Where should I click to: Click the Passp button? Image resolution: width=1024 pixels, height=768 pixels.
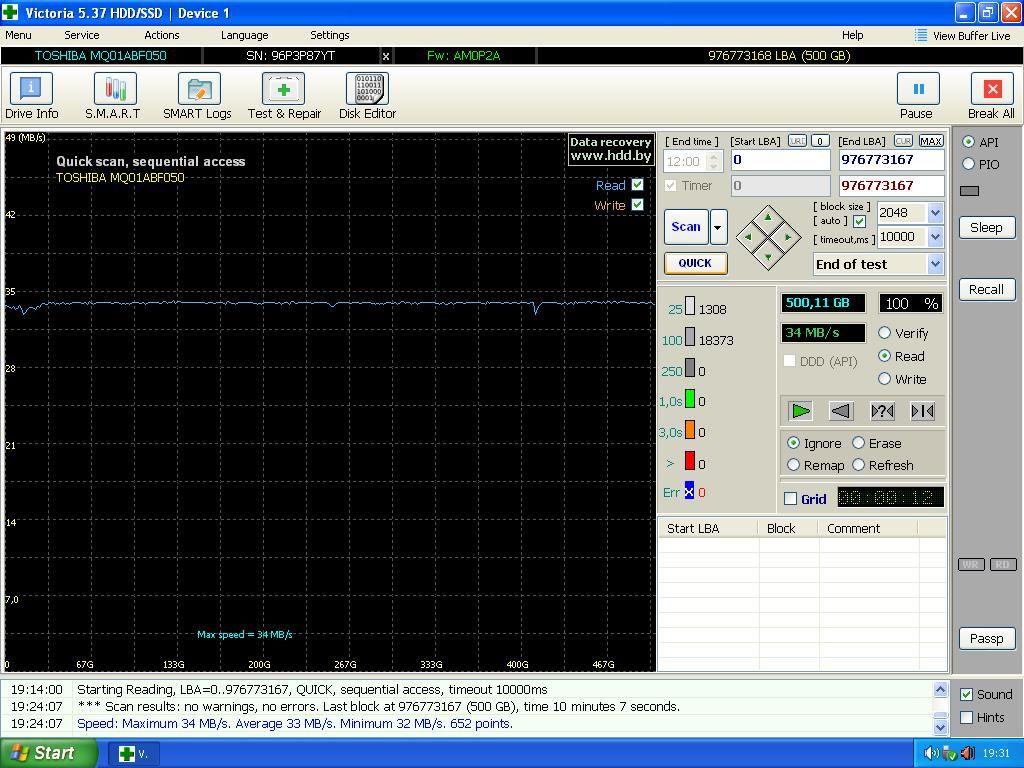[987, 638]
